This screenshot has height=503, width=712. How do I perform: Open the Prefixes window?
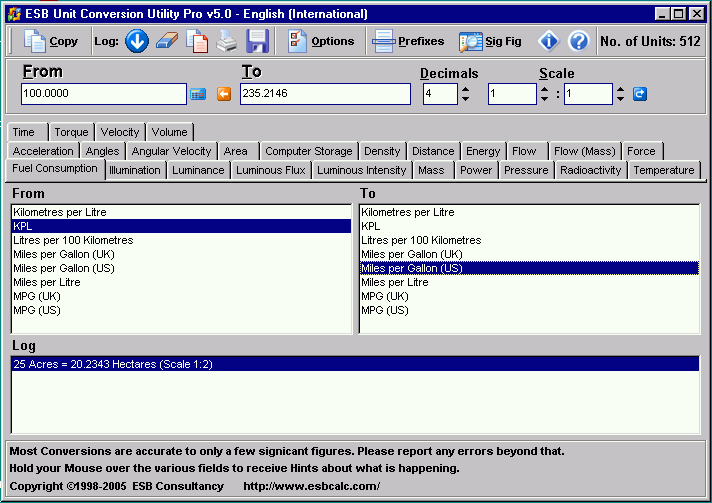point(408,41)
